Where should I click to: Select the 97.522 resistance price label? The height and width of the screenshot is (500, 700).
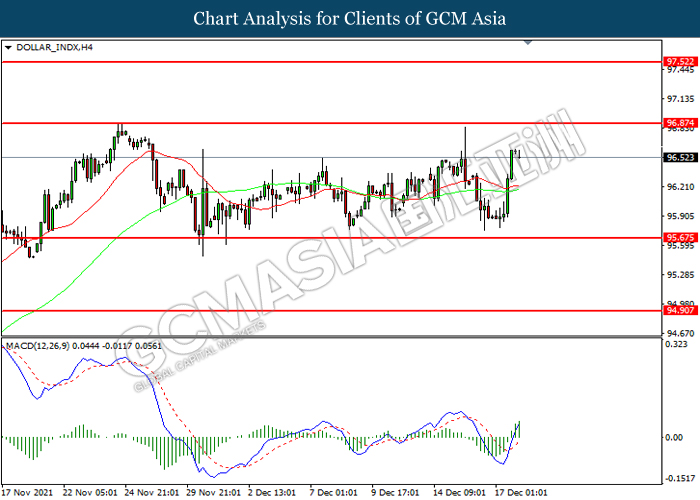click(680, 61)
